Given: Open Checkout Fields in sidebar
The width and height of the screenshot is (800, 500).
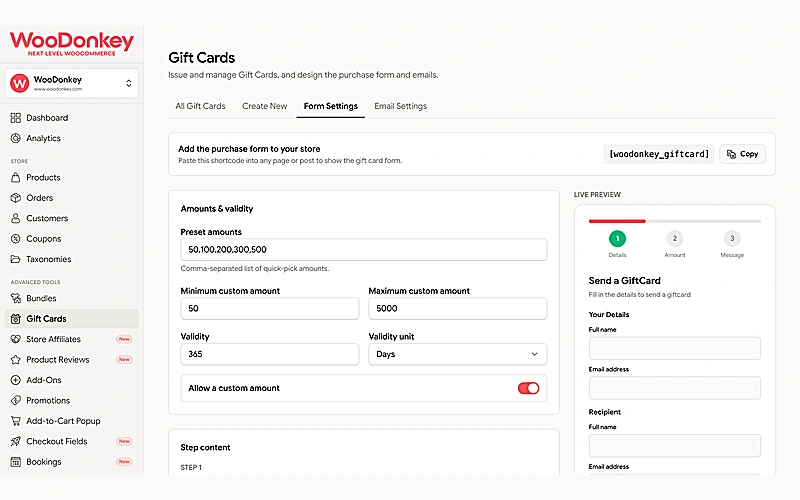Looking at the screenshot, I should 71,441.
